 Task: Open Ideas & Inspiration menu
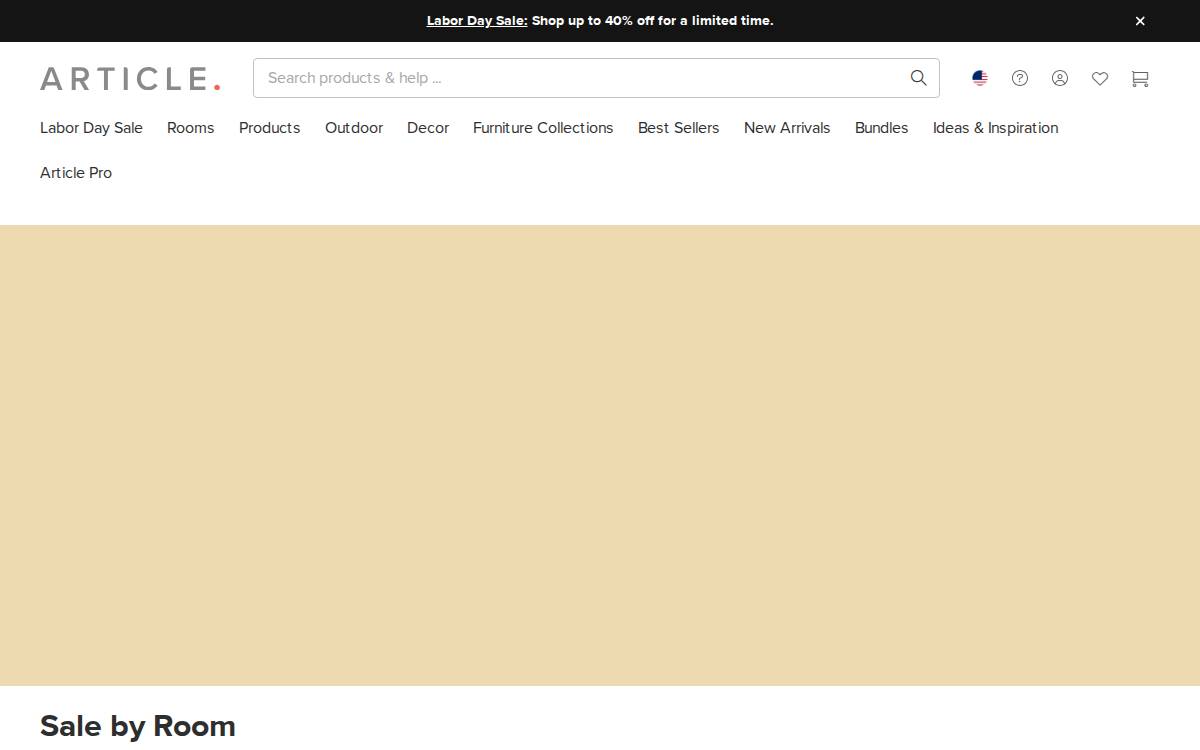[996, 128]
